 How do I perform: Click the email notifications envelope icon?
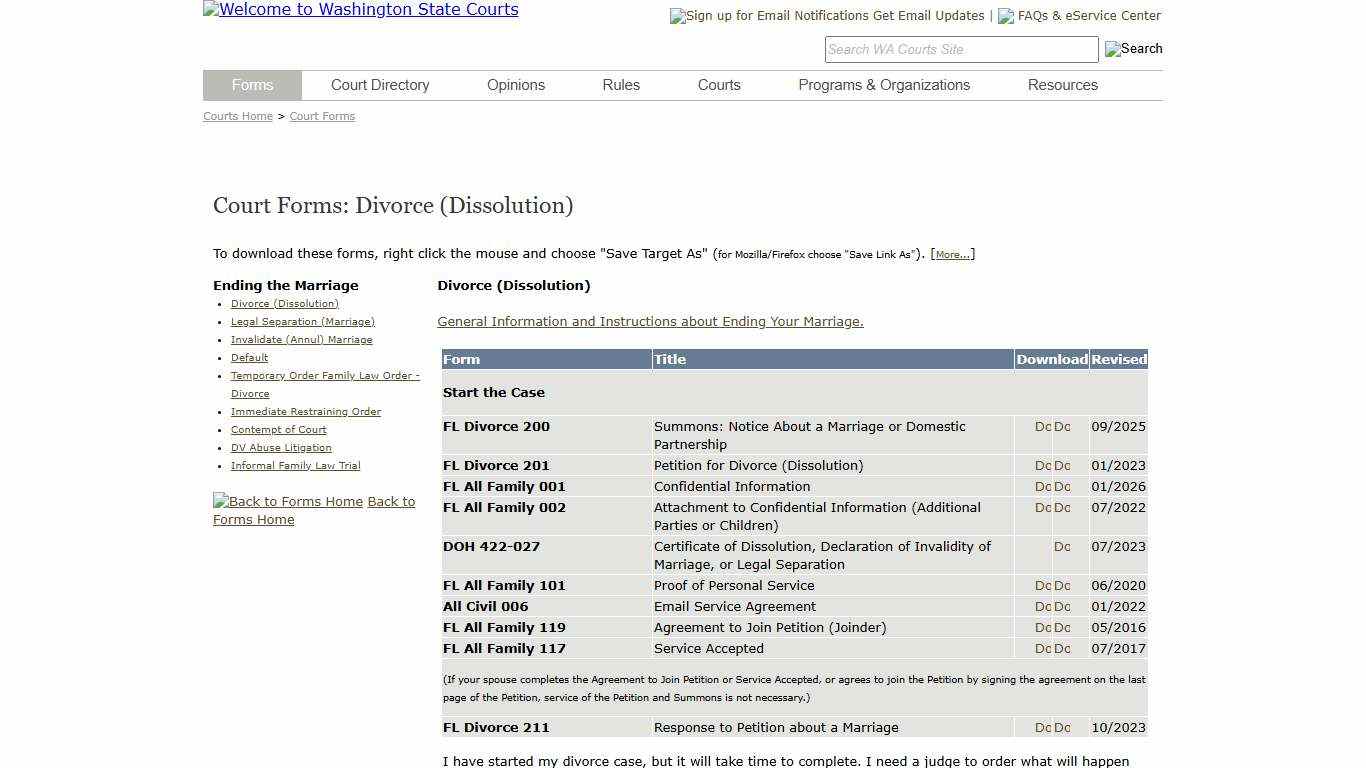coord(676,16)
